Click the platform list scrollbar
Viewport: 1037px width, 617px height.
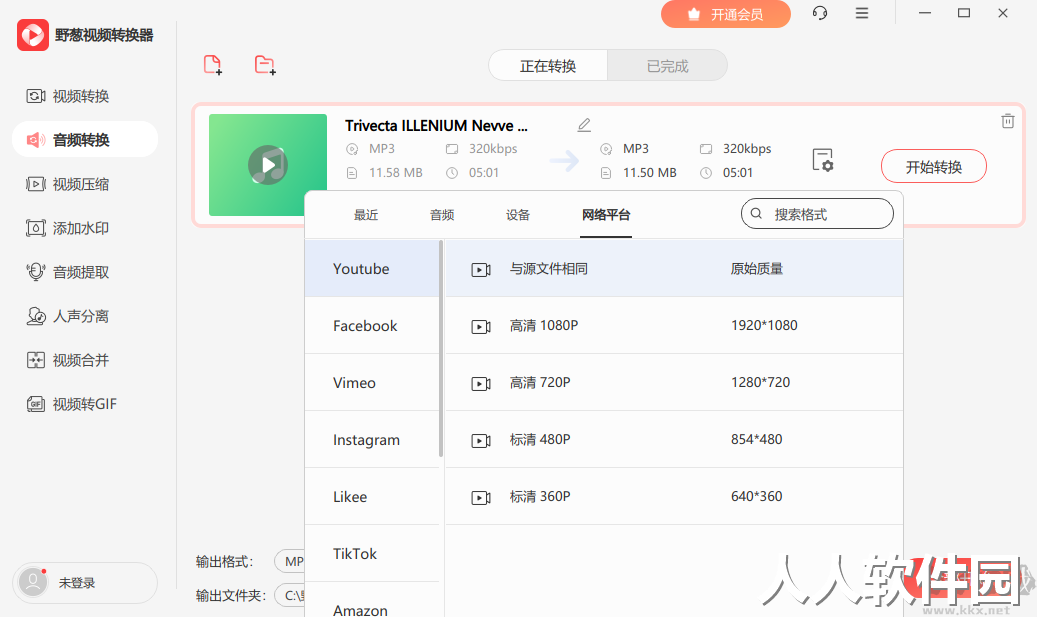[441, 349]
